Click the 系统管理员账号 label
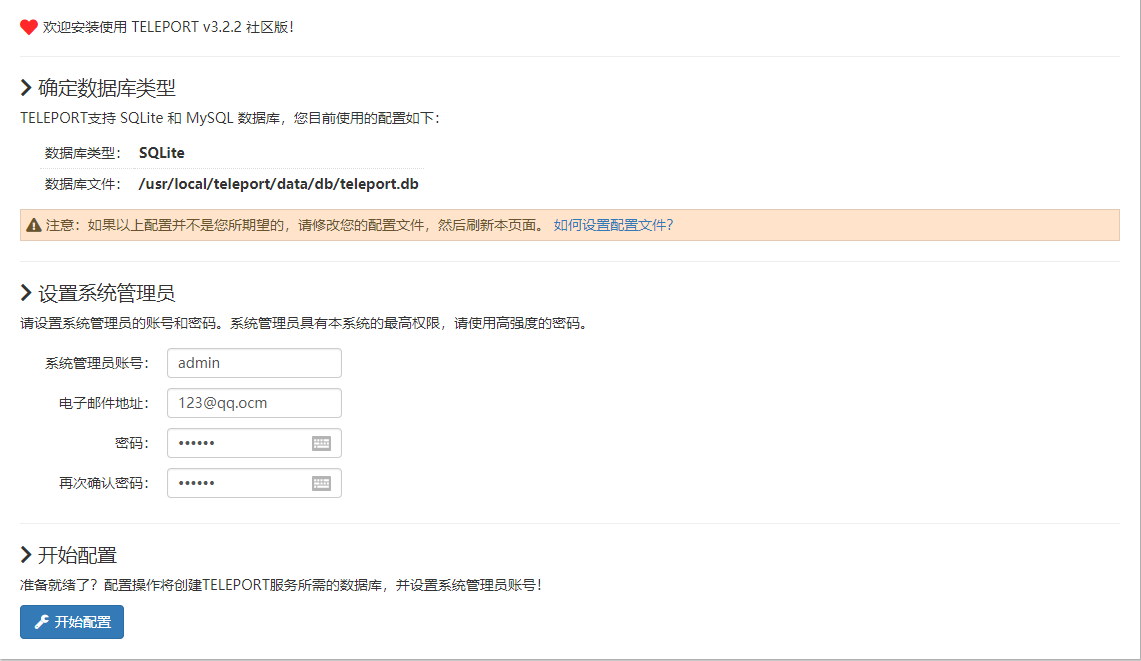Screen dimensions: 1141x661 point(97,363)
